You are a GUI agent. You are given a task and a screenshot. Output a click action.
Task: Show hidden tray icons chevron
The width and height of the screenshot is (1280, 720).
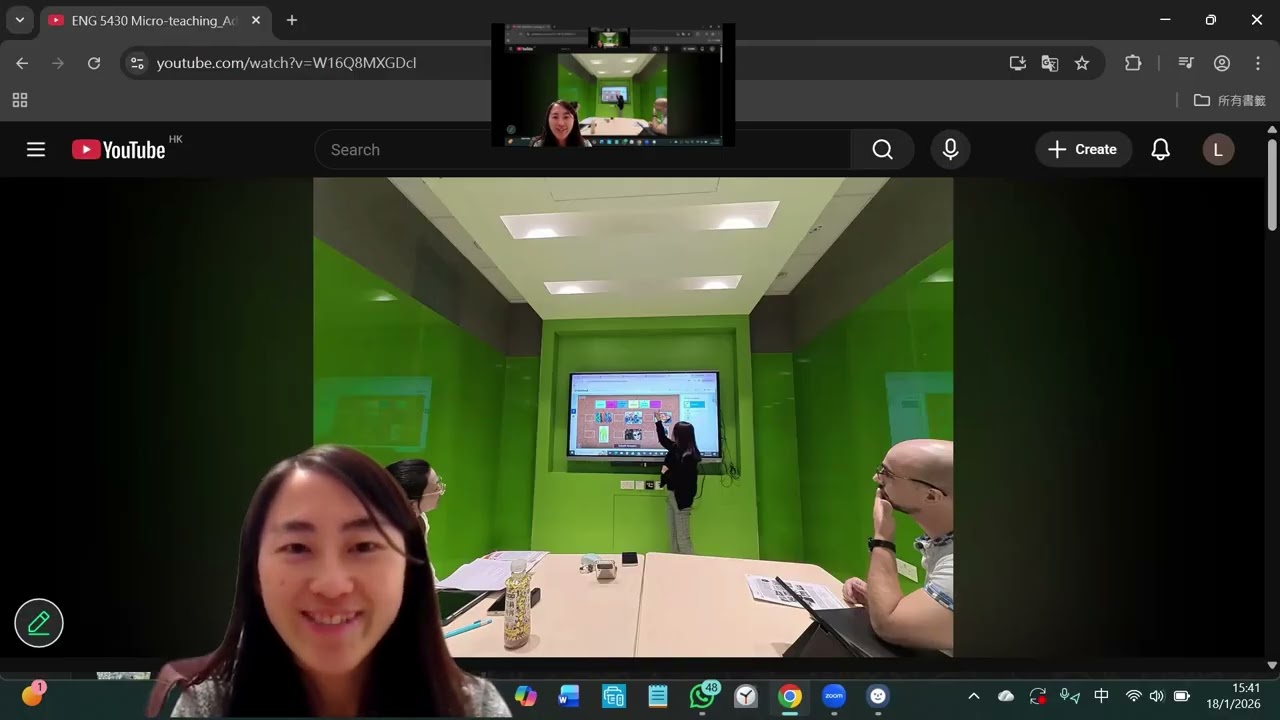point(974,696)
